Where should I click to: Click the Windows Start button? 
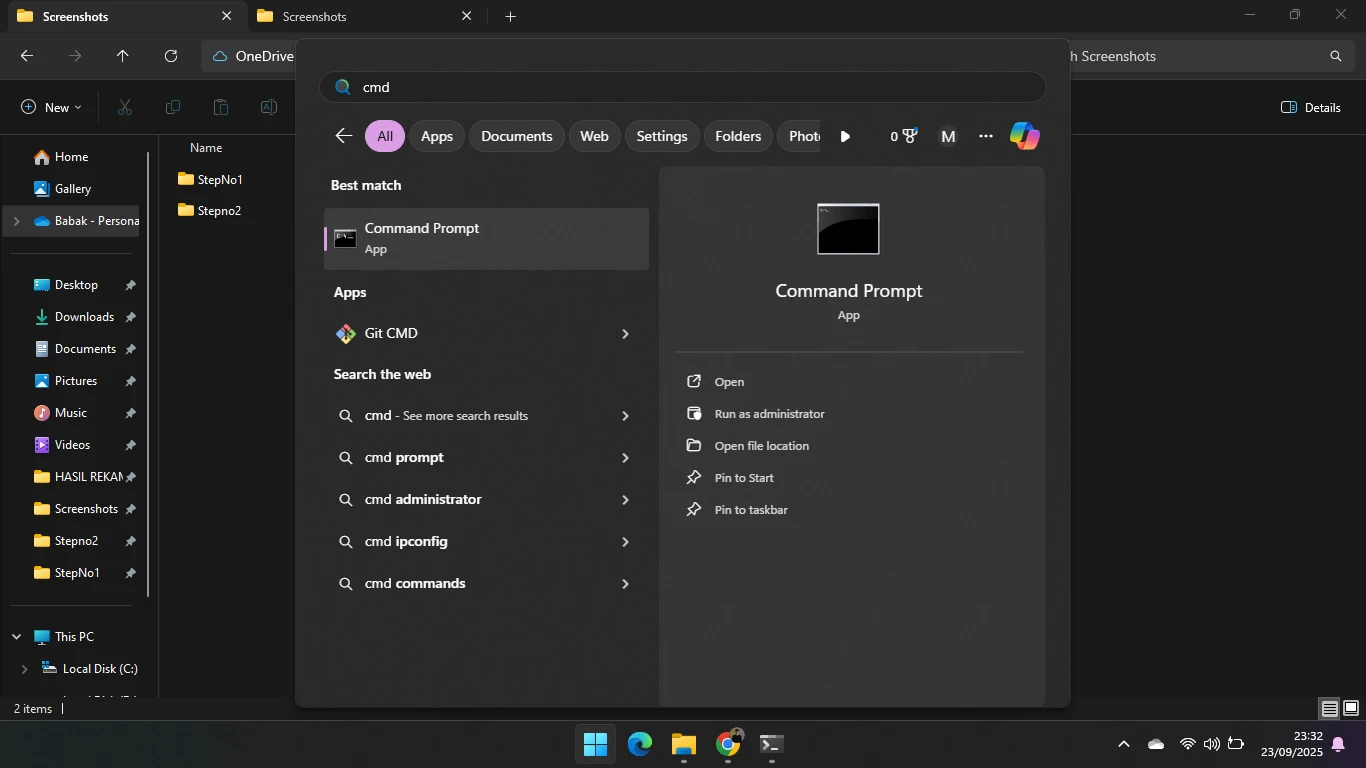595,744
